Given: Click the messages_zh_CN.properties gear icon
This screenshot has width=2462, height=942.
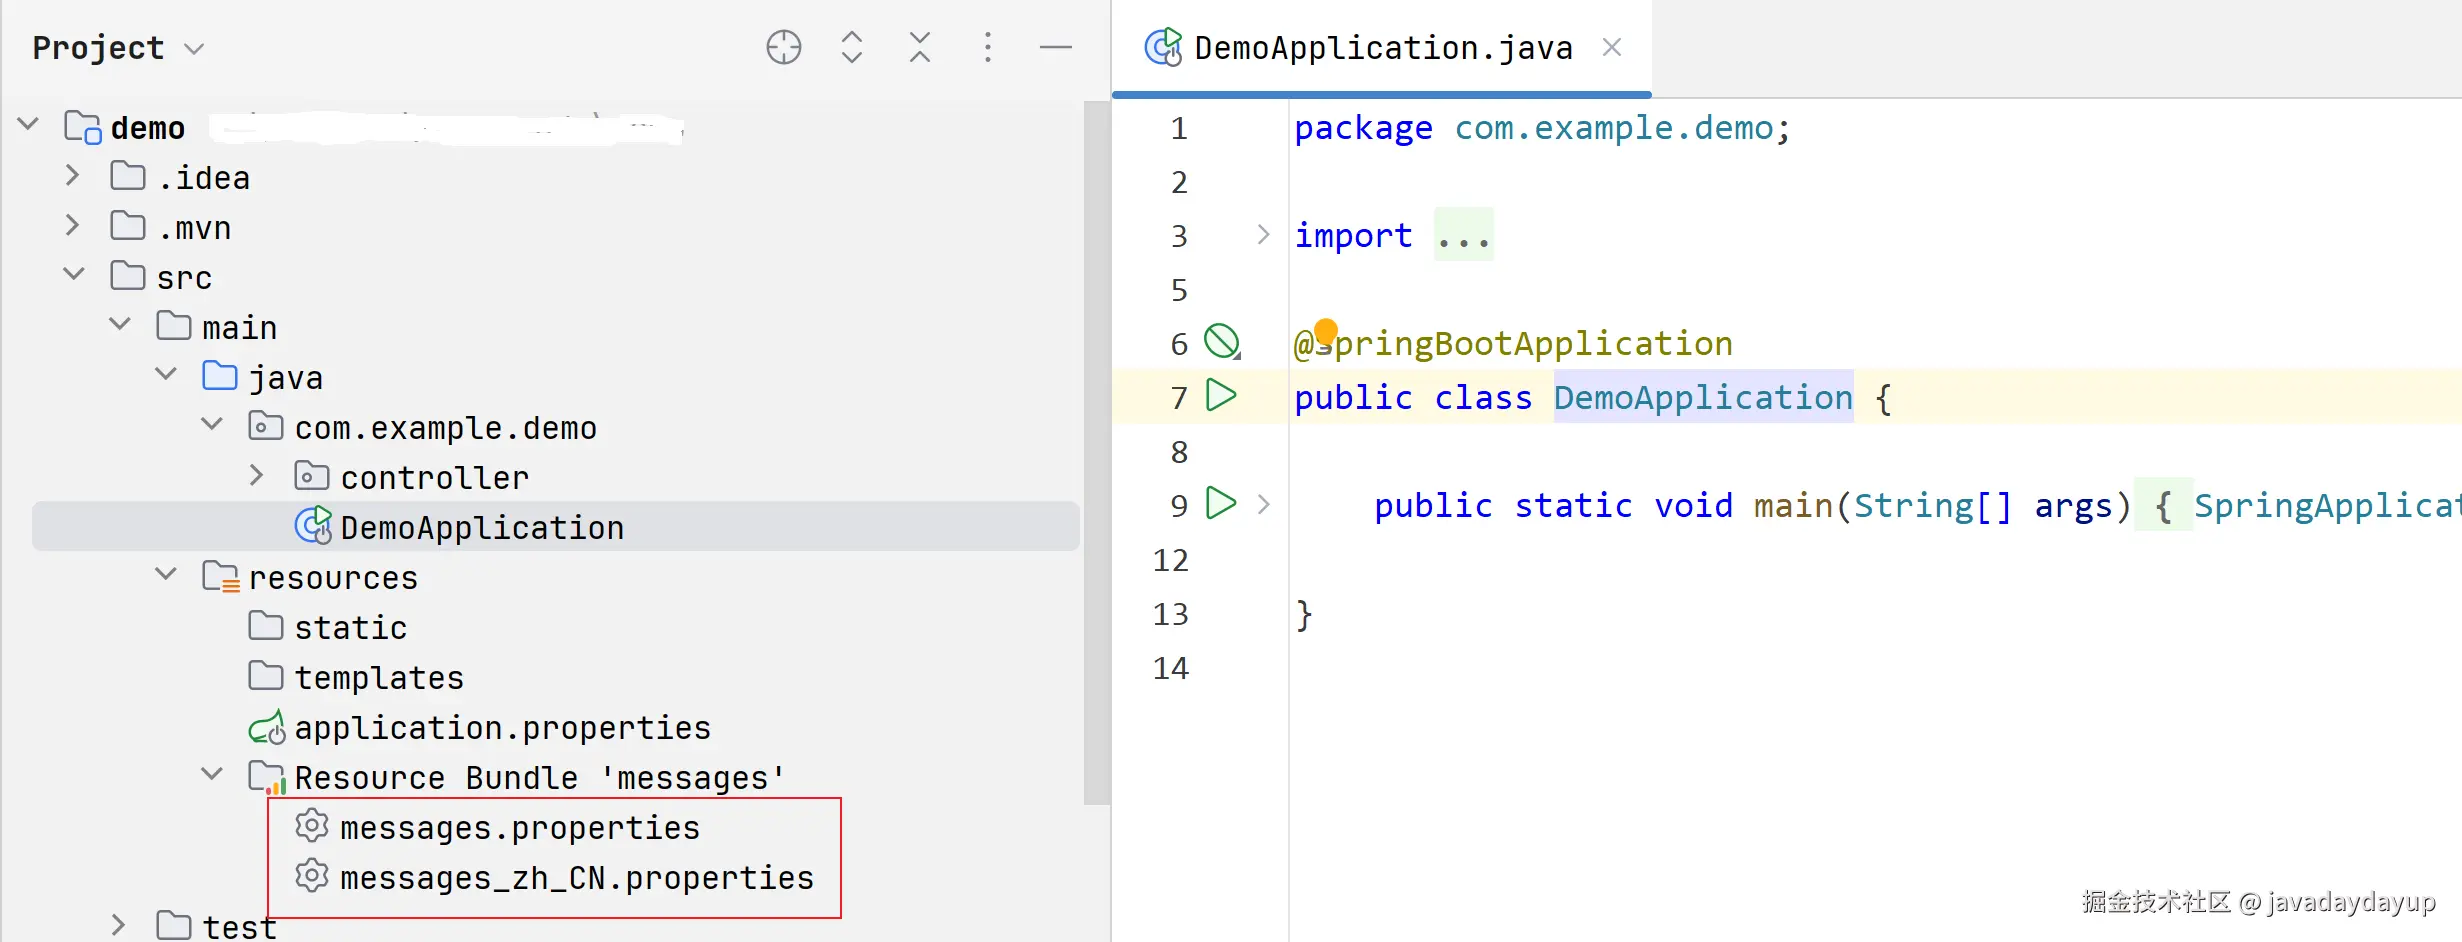Looking at the screenshot, I should pos(312,876).
